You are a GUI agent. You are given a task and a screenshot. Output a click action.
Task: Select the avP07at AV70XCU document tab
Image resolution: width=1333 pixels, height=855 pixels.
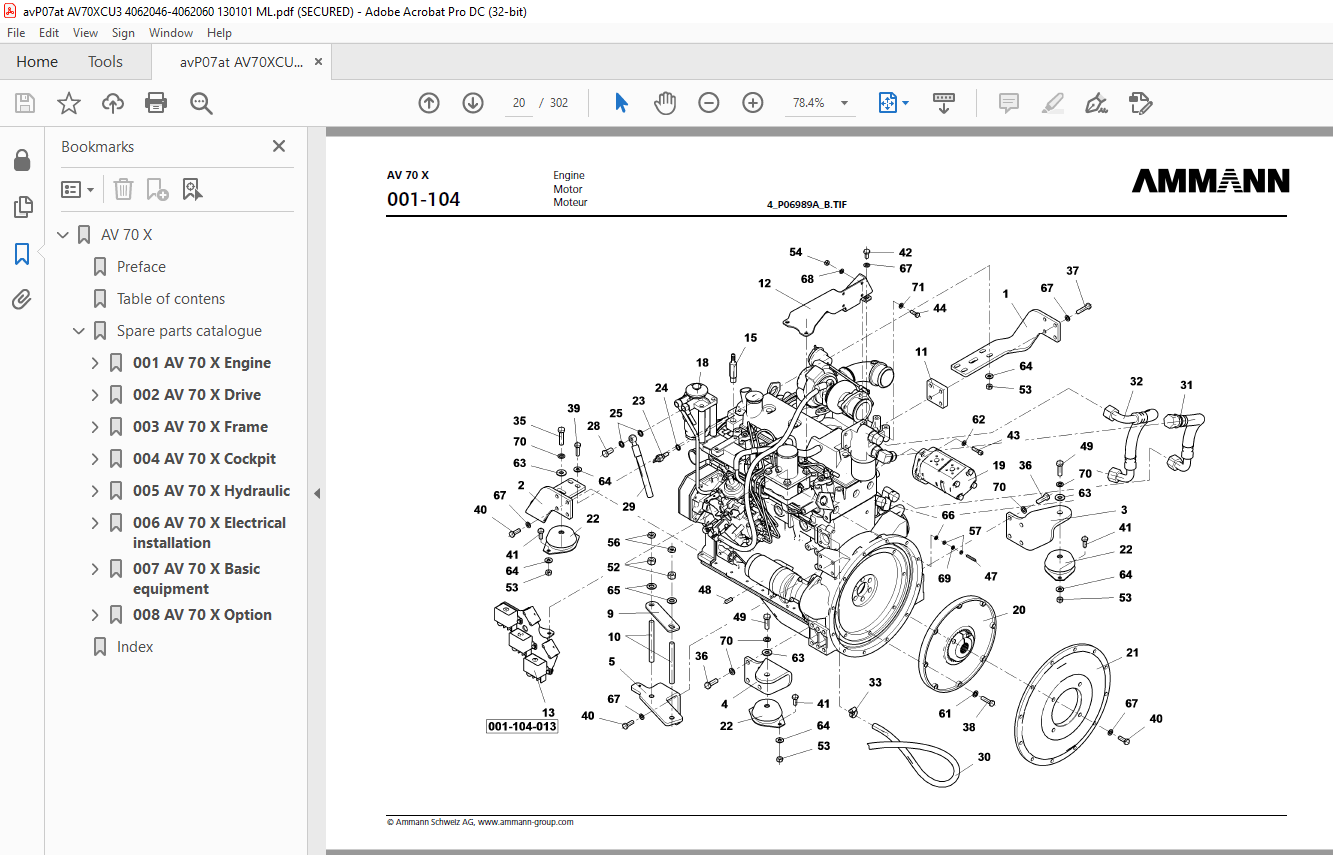[x=241, y=62]
